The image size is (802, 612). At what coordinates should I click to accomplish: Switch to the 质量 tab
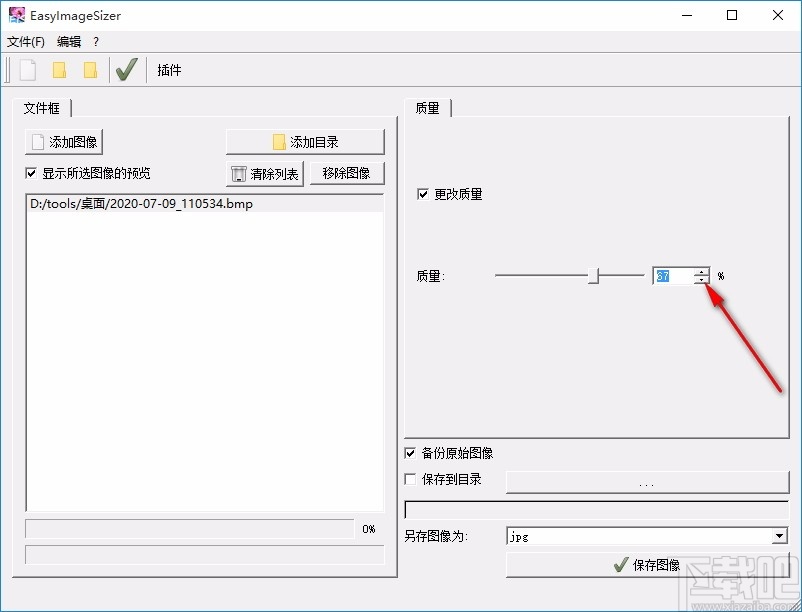click(427, 107)
